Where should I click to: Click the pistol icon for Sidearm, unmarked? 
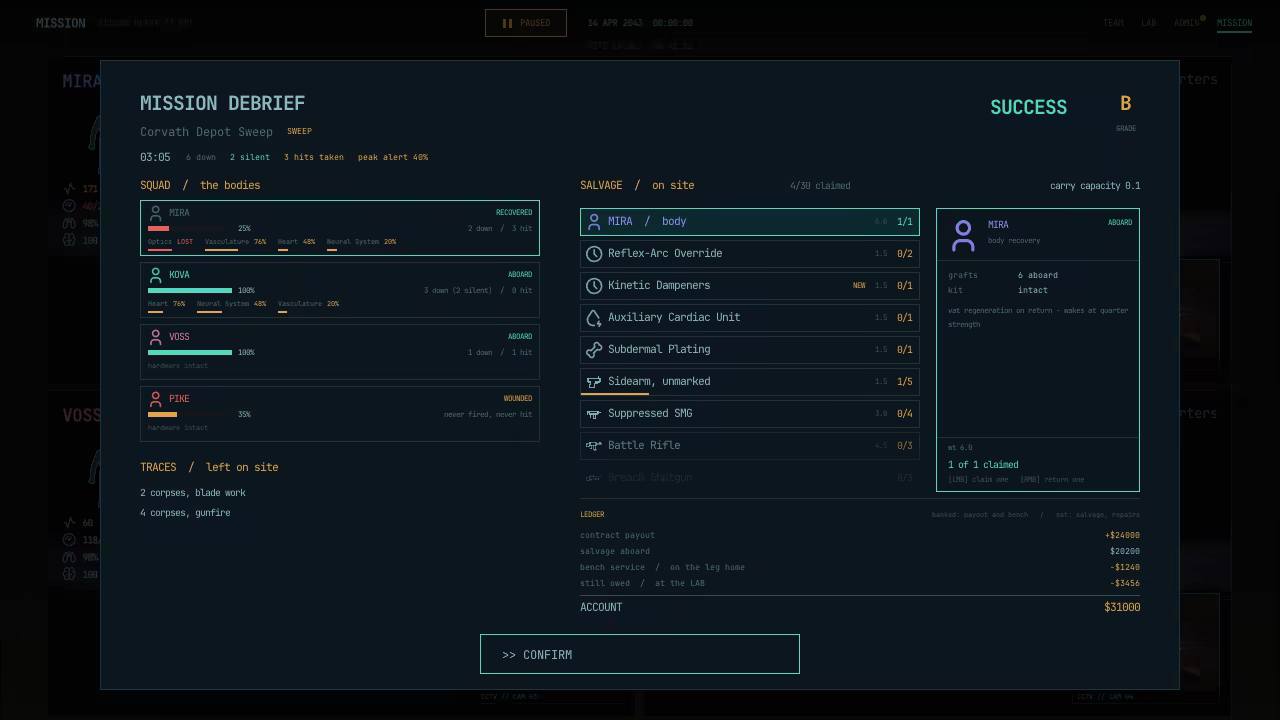coord(594,382)
